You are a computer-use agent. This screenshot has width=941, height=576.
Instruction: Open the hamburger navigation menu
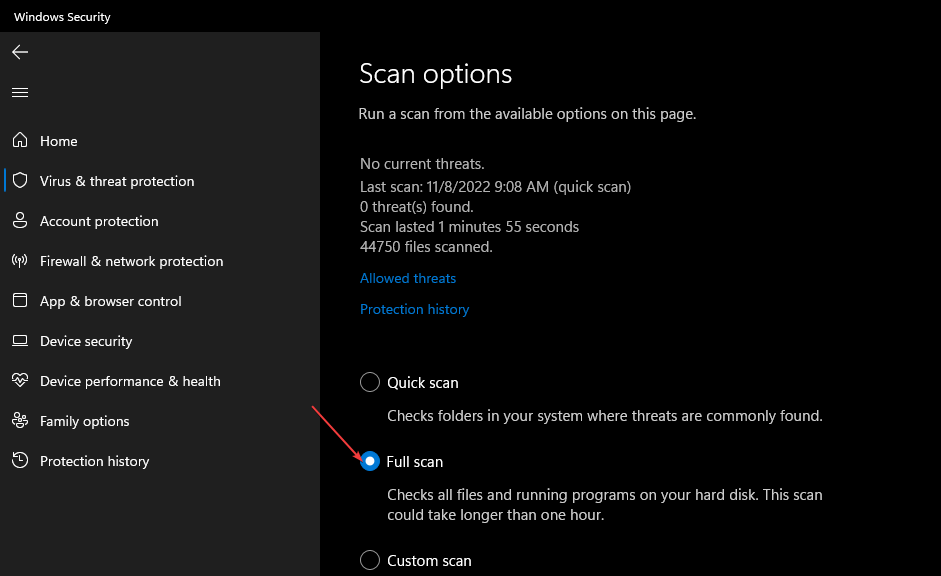pyautogui.click(x=20, y=92)
